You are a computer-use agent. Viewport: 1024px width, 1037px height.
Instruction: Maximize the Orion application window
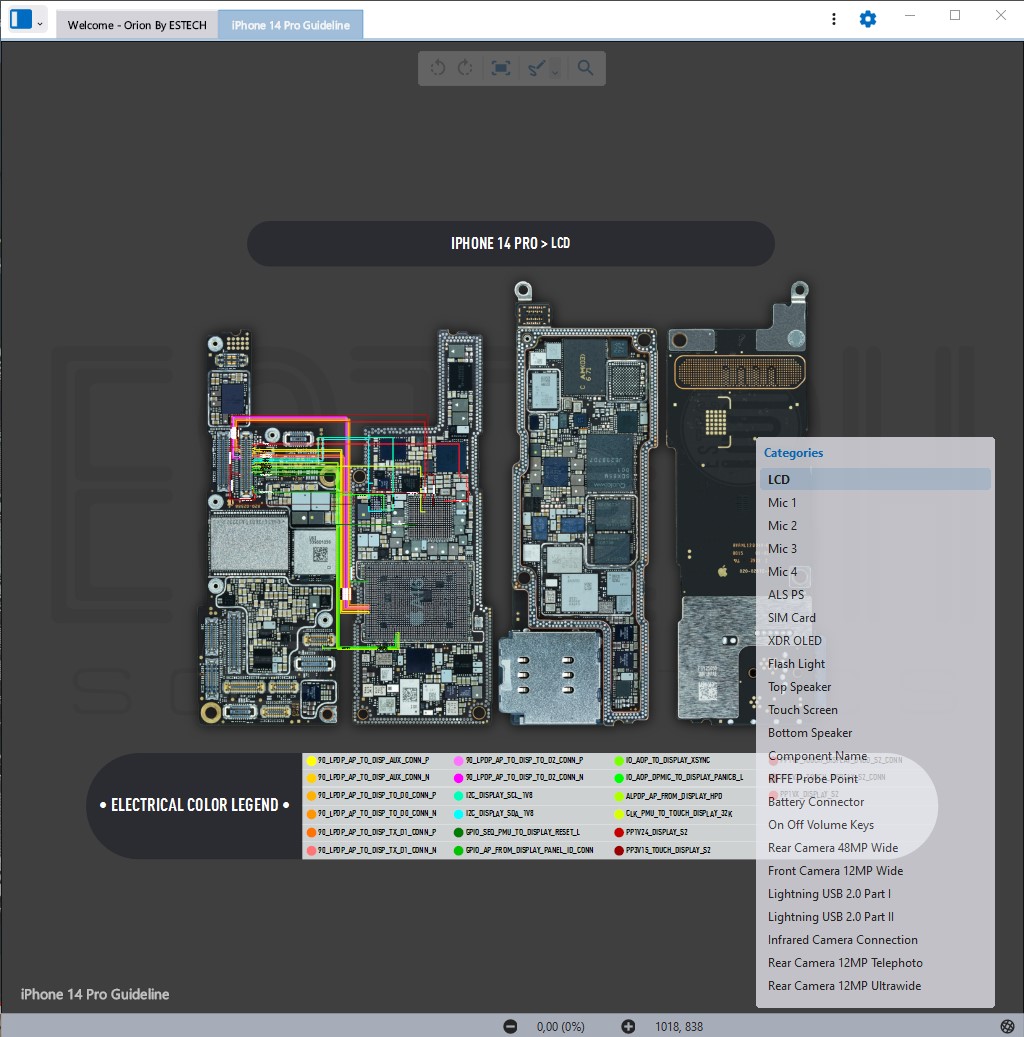pyautogui.click(x=955, y=15)
